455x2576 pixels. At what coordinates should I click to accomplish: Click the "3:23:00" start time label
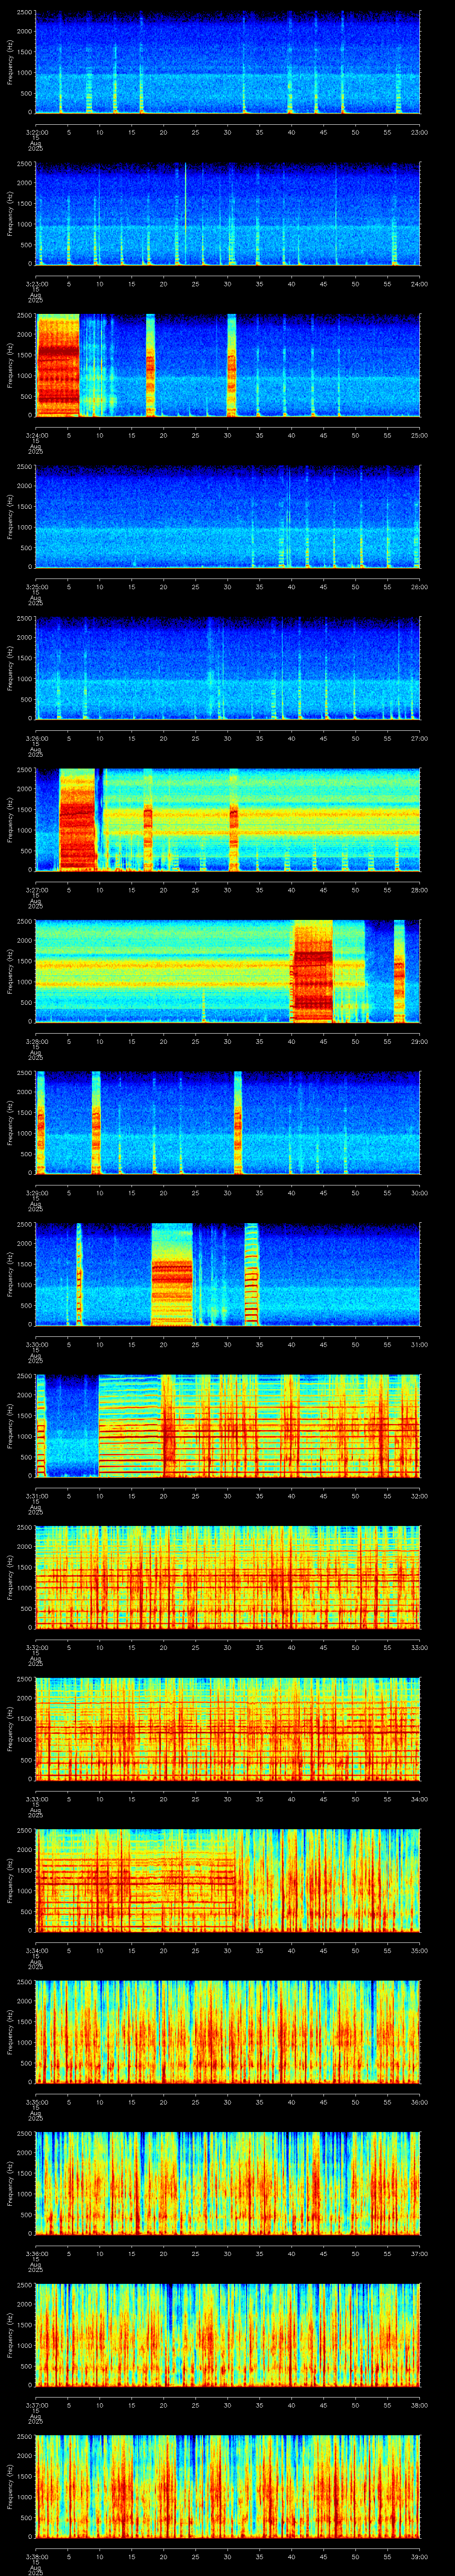pos(36,284)
